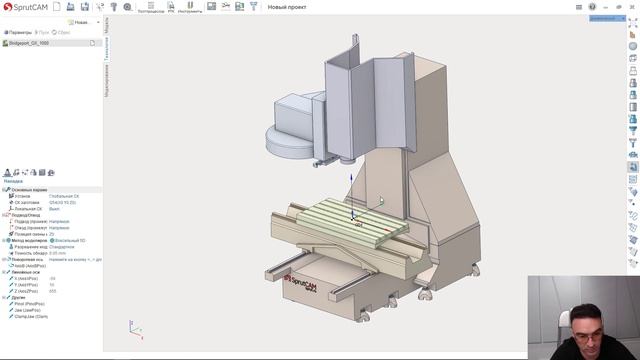Switch to the Моделирование vertical tab

pyautogui.click(x=107, y=80)
